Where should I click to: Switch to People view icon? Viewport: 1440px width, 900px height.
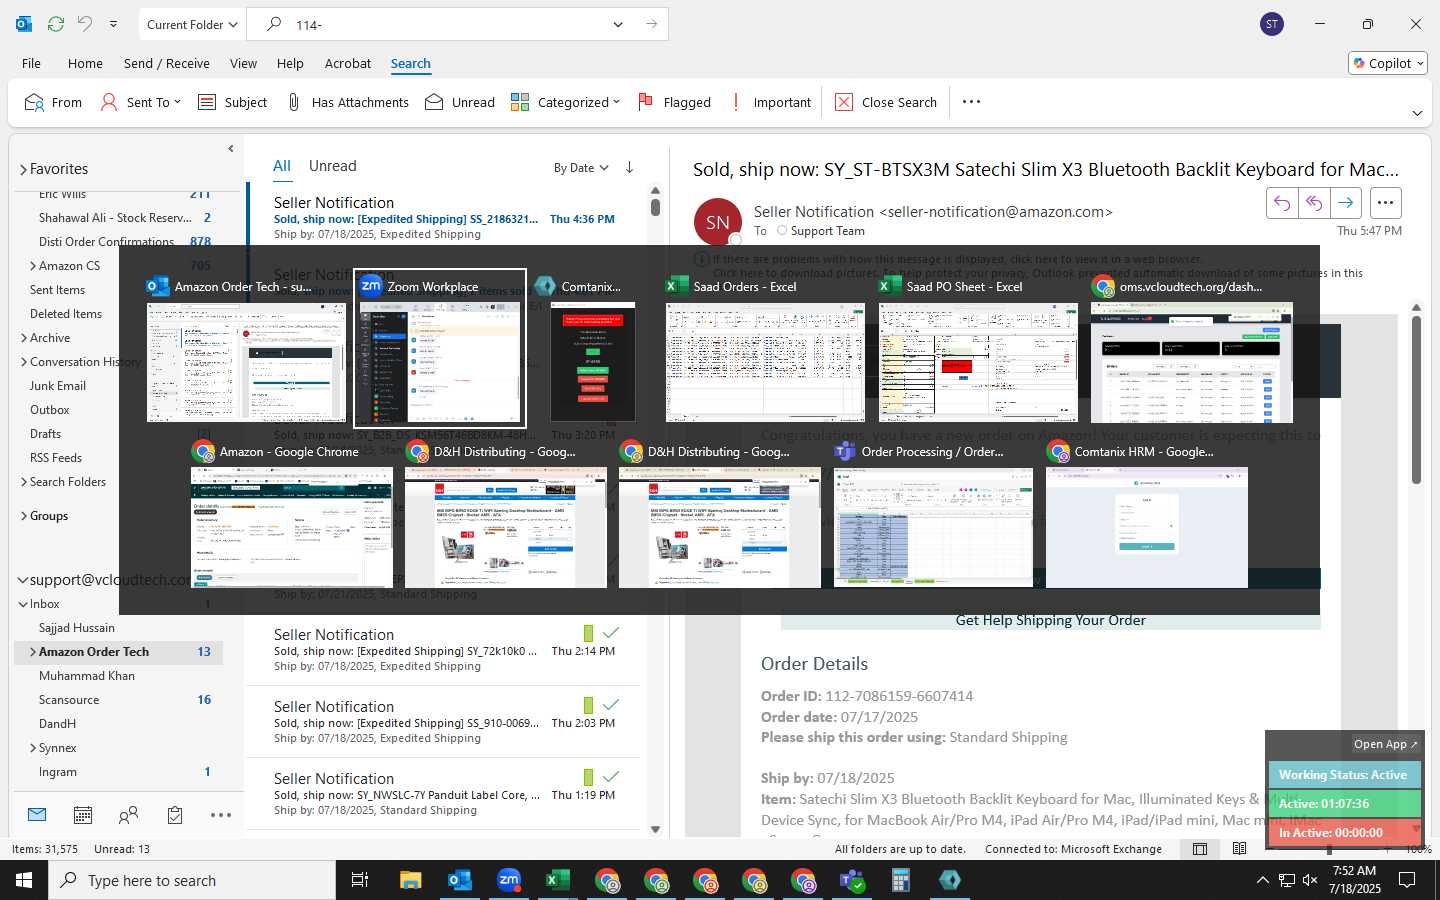click(x=129, y=815)
